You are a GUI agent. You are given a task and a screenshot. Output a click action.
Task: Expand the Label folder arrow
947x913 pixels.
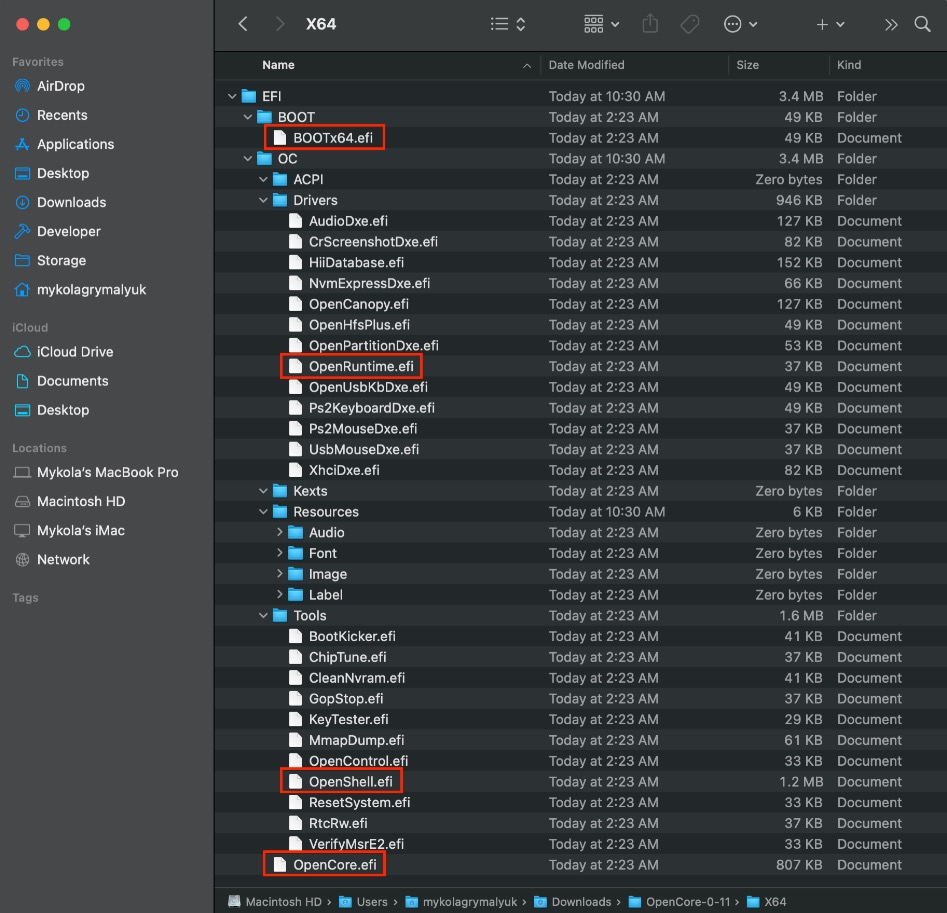click(x=279, y=594)
